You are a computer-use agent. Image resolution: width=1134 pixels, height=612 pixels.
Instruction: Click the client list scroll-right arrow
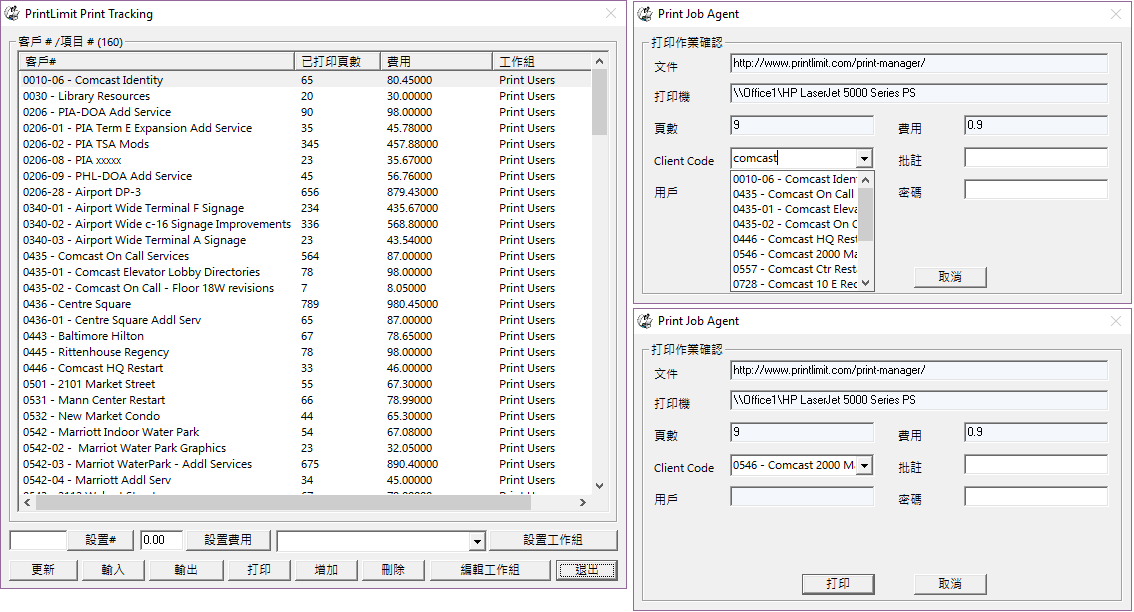pyautogui.click(x=583, y=502)
